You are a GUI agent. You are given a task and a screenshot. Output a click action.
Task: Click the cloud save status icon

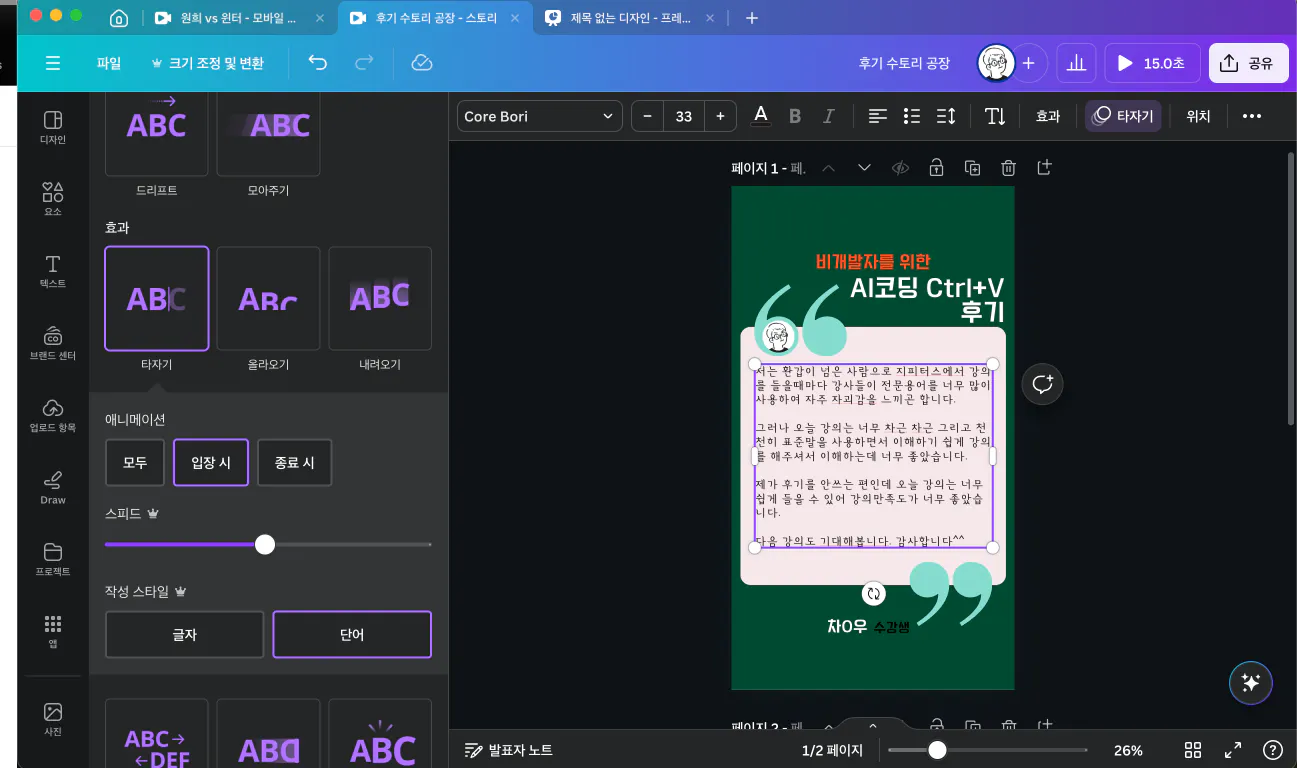421,63
